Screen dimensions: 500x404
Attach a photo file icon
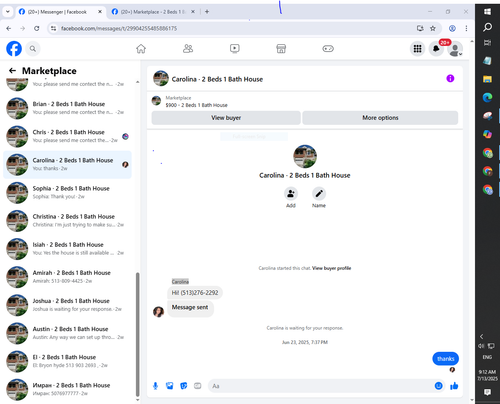pos(170,386)
